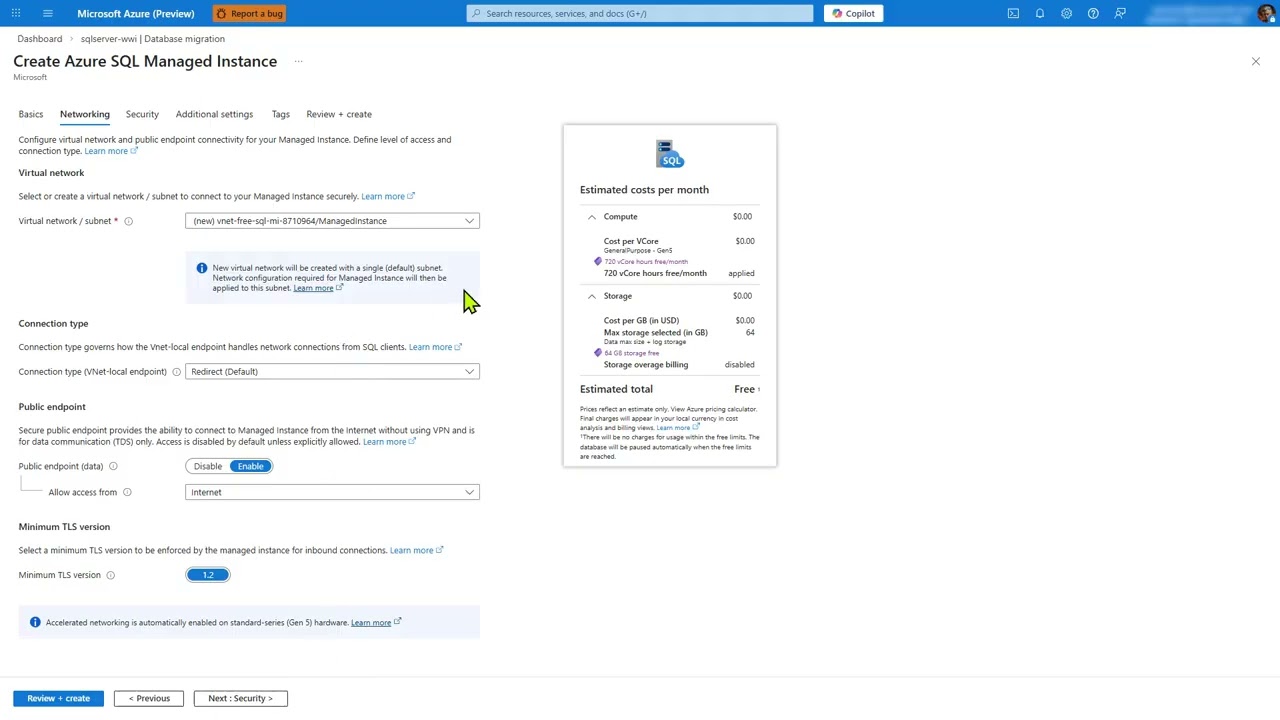Select the Networking tab
1280x720 pixels.
(x=85, y=114)
